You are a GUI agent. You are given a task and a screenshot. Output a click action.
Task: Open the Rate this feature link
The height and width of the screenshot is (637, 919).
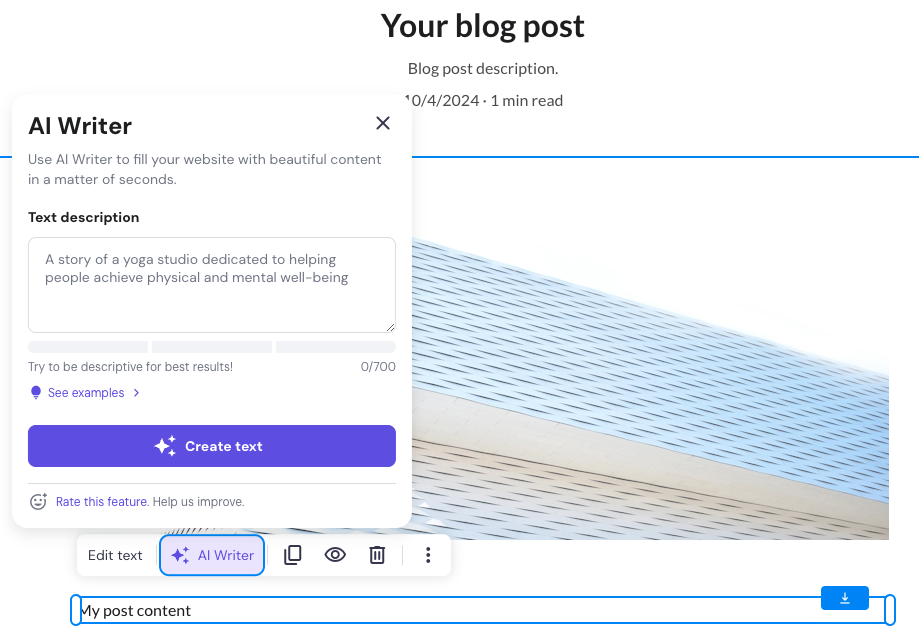pyautogui.click(x=101, y=501)
